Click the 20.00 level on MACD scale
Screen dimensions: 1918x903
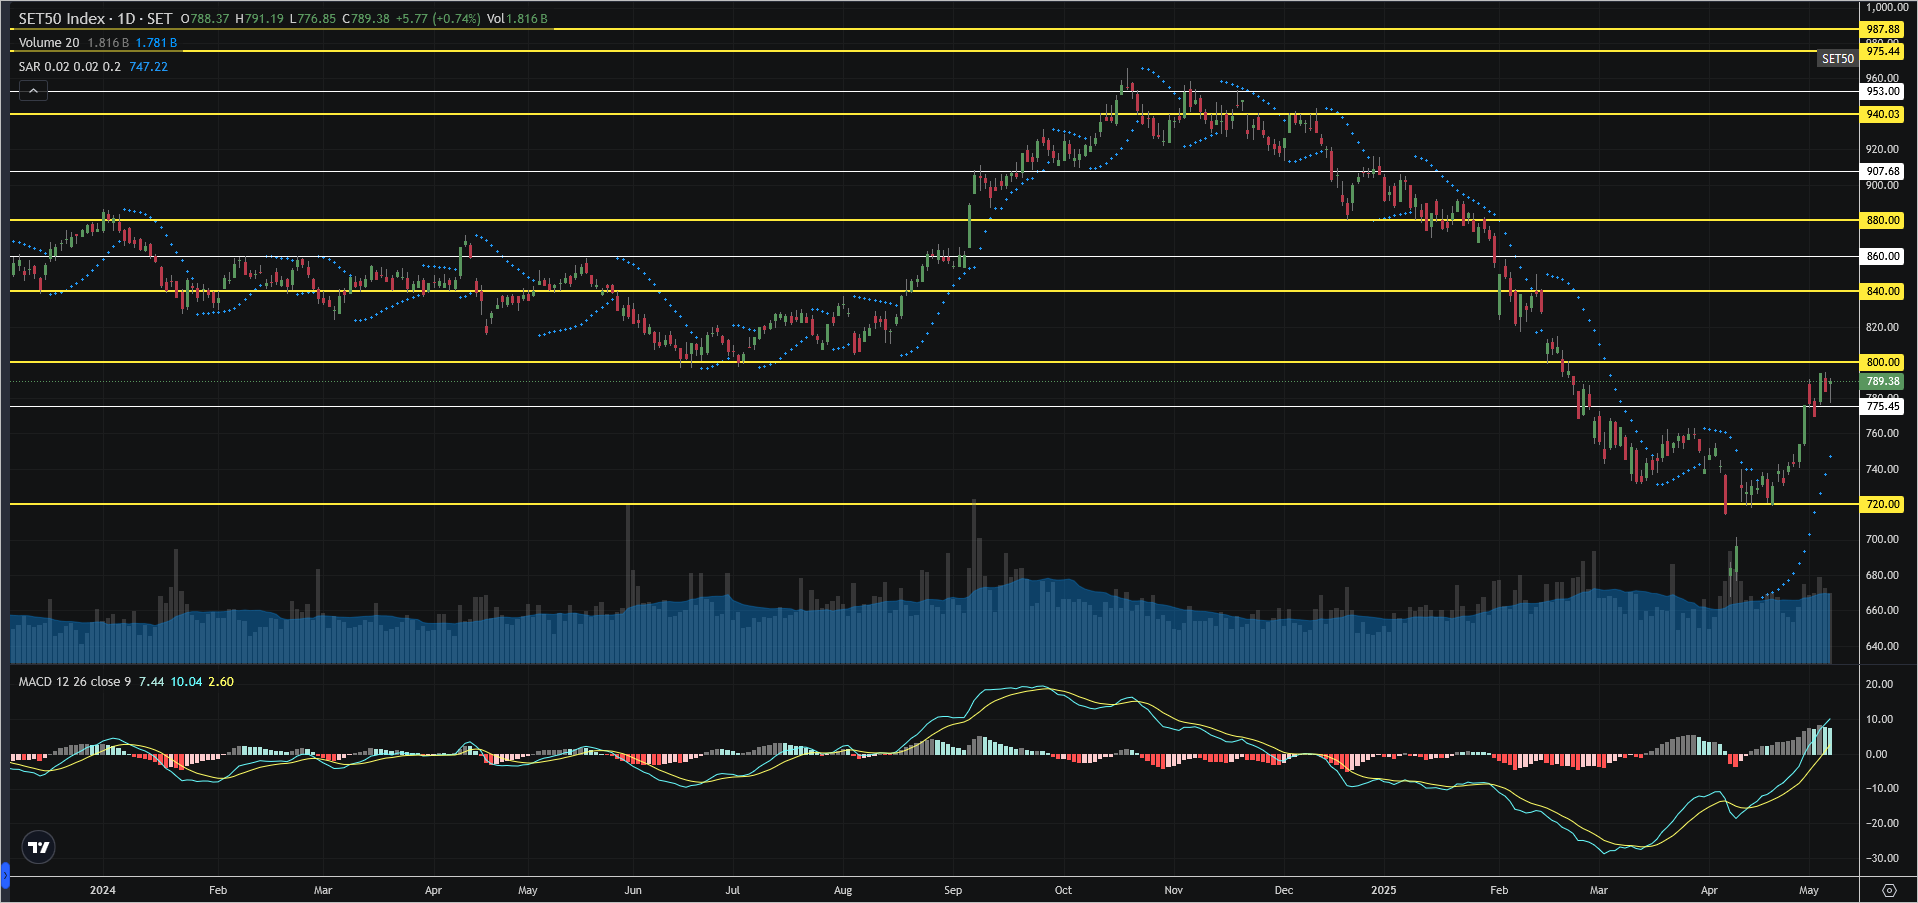point(1880,684)
